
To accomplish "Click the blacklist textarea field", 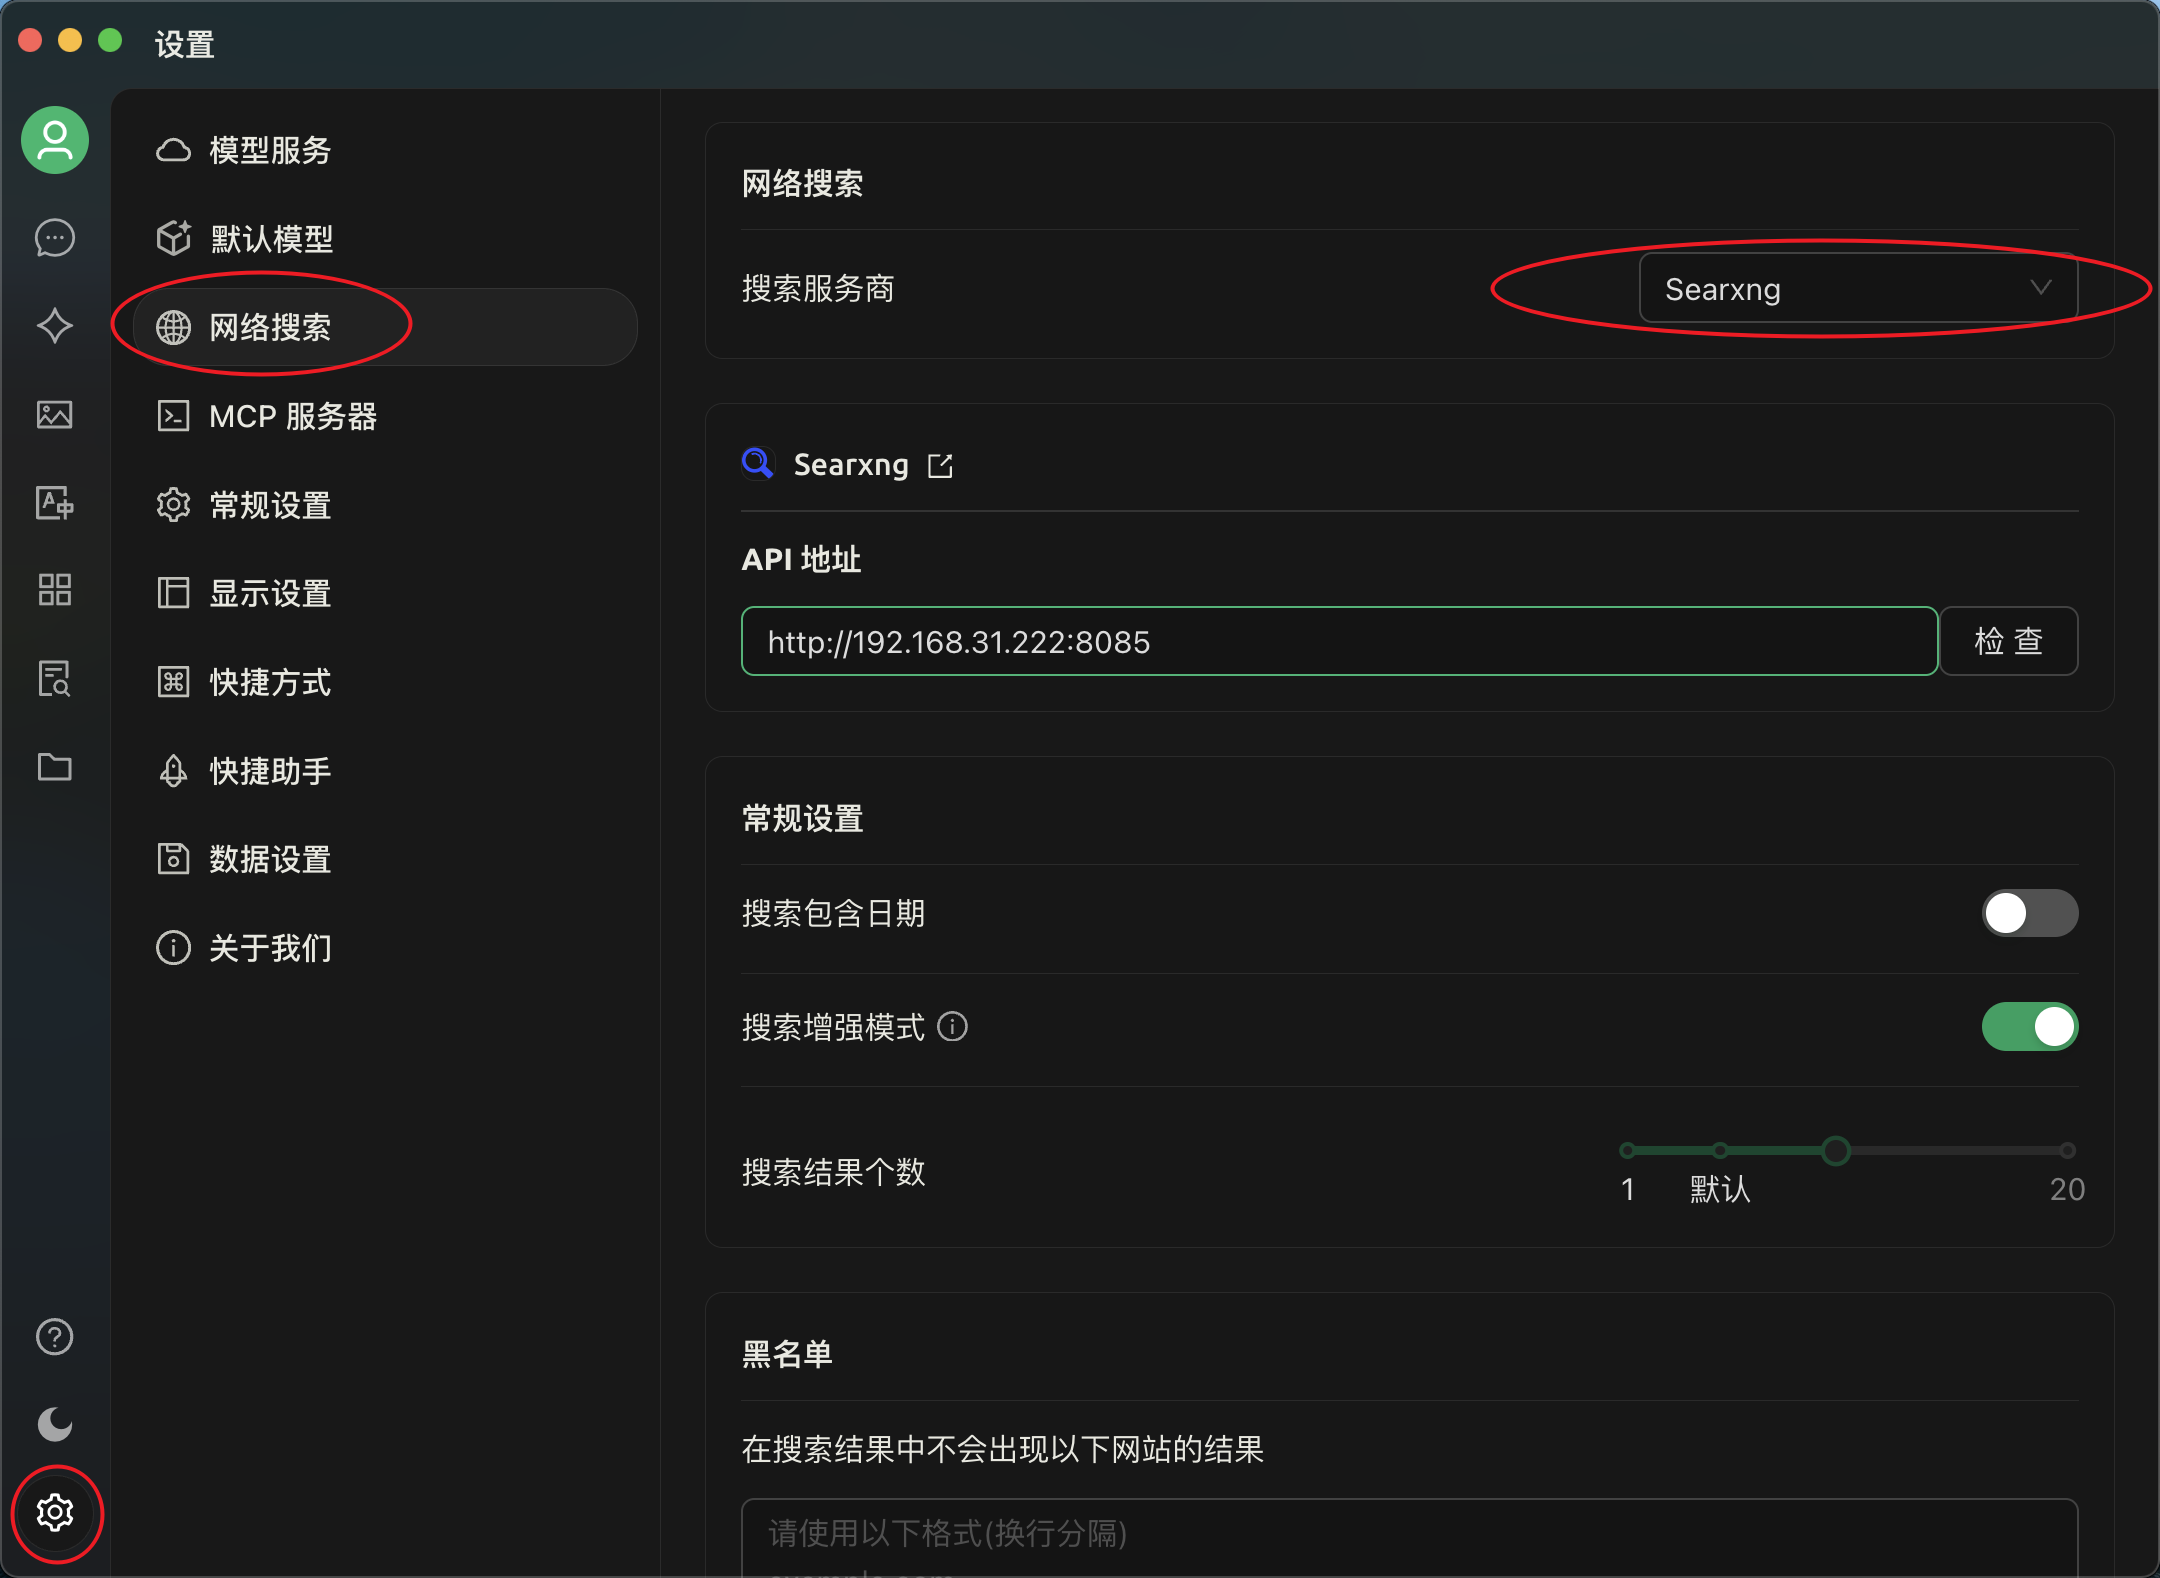I will click(1409, 1538).
